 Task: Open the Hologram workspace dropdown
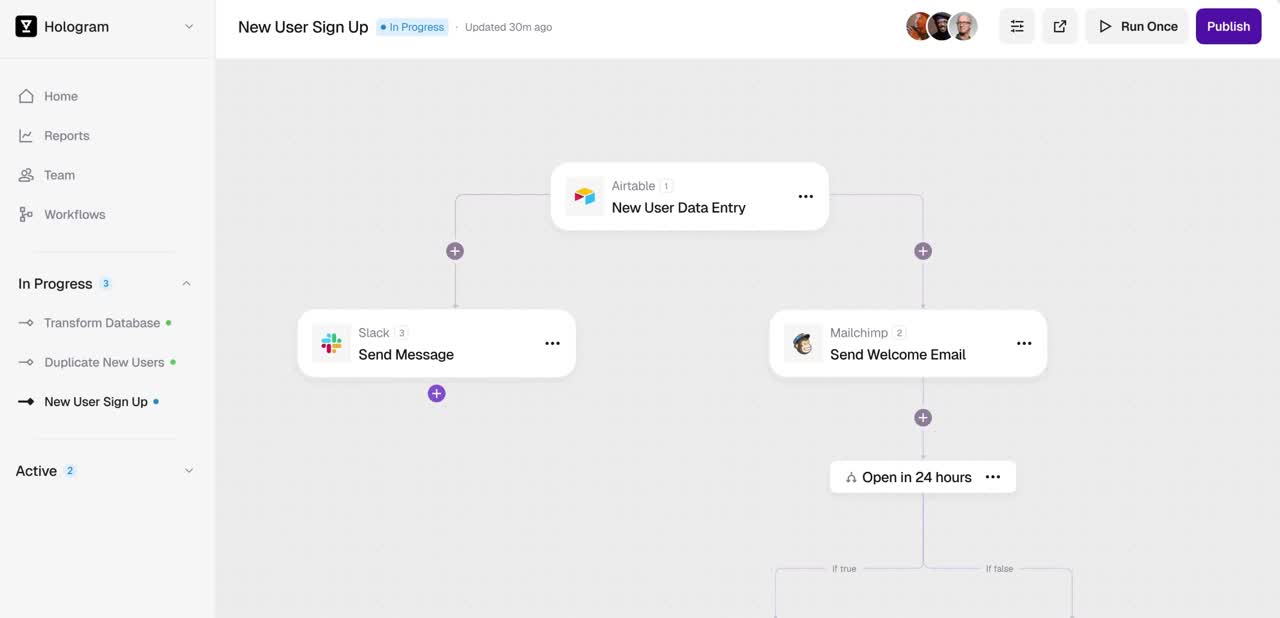189,27
